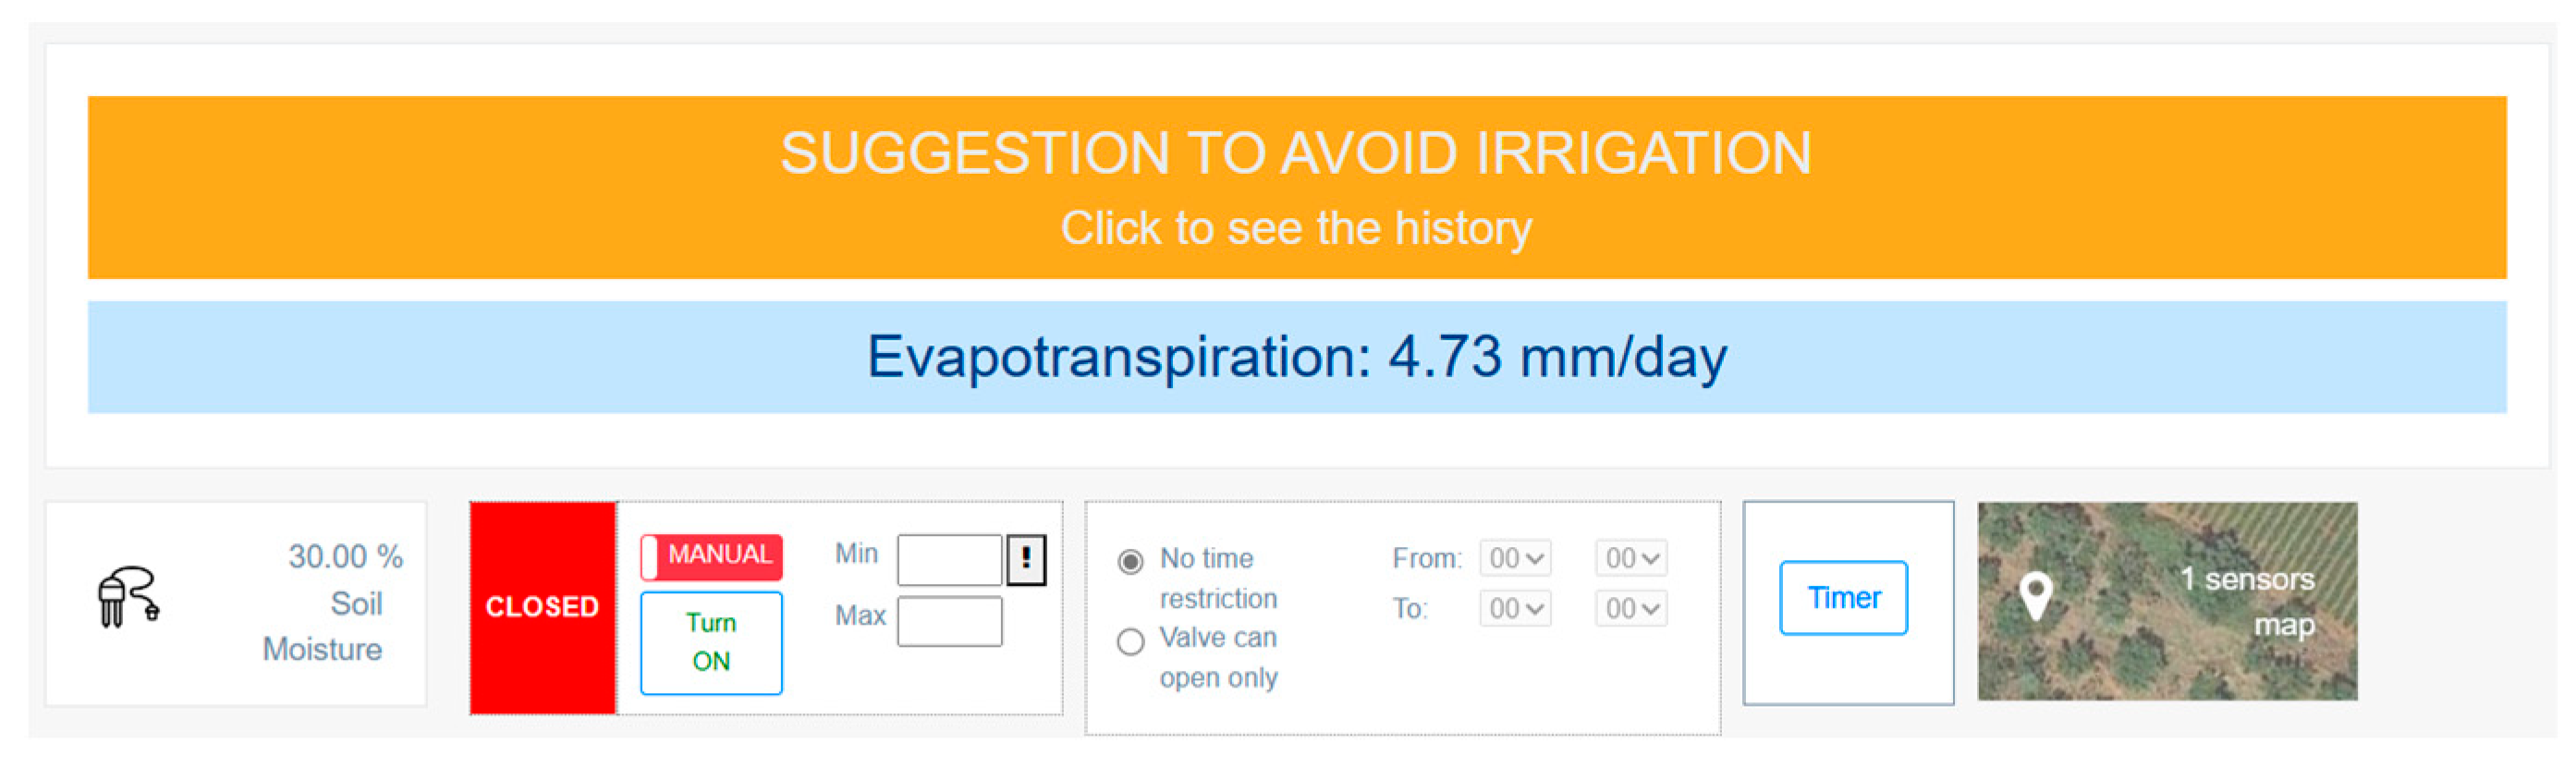Click the Timer button
This screenshot has height=767, width=2576.
(x=1843, y=598)
